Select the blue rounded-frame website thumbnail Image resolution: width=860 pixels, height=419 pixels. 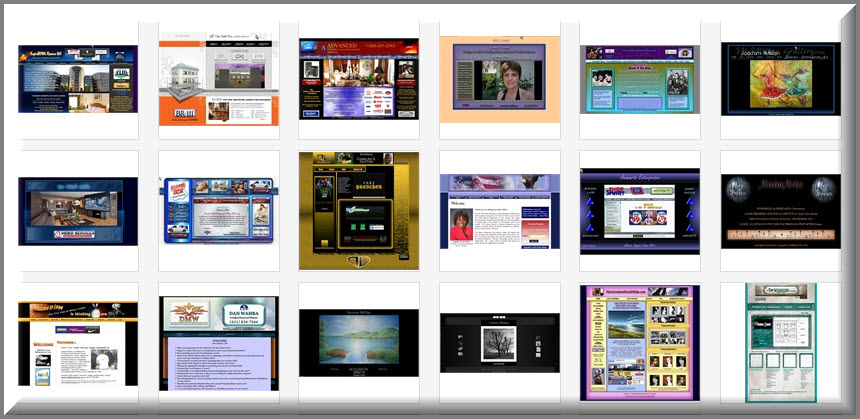click(219, 210)
